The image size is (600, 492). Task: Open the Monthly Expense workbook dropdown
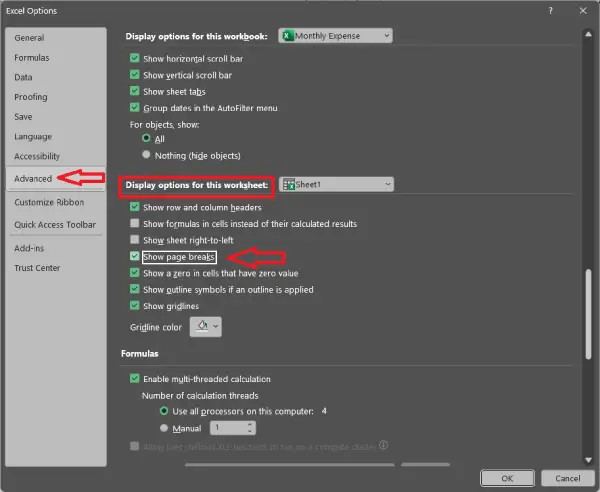(335, 36)
